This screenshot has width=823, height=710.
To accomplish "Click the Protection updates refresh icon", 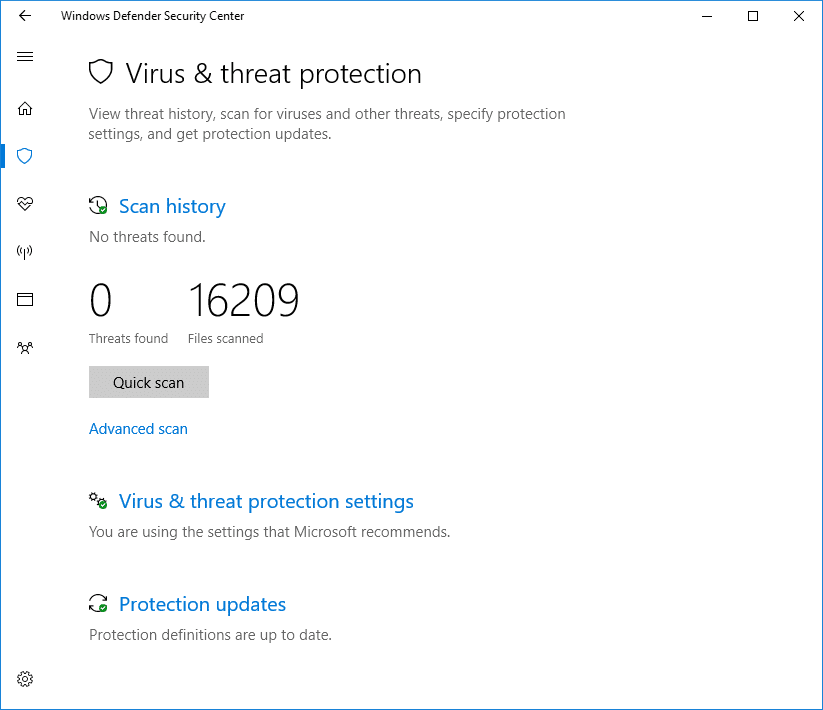I will (98, 603).
